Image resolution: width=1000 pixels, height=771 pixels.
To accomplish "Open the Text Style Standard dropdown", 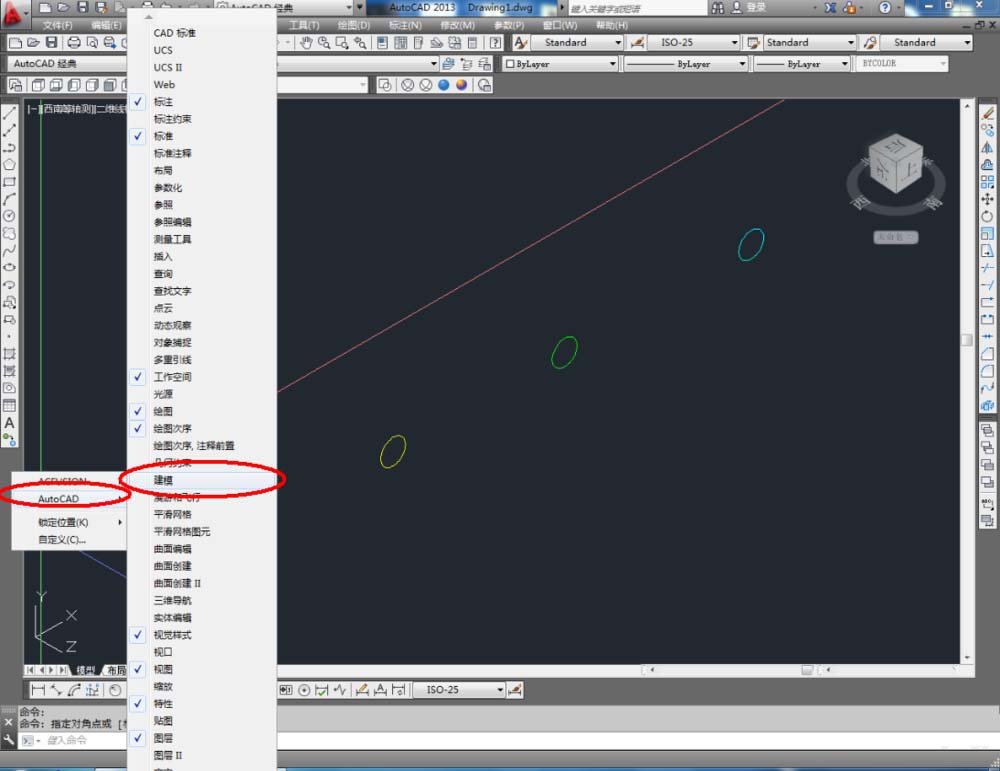I will point(617,43).
